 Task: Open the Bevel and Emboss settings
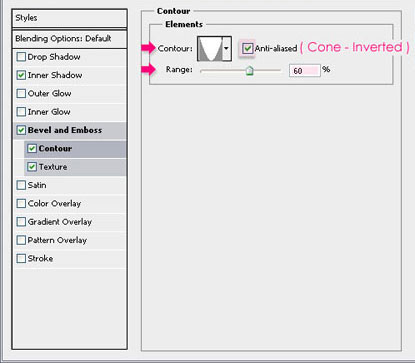[x=65, y=130]
